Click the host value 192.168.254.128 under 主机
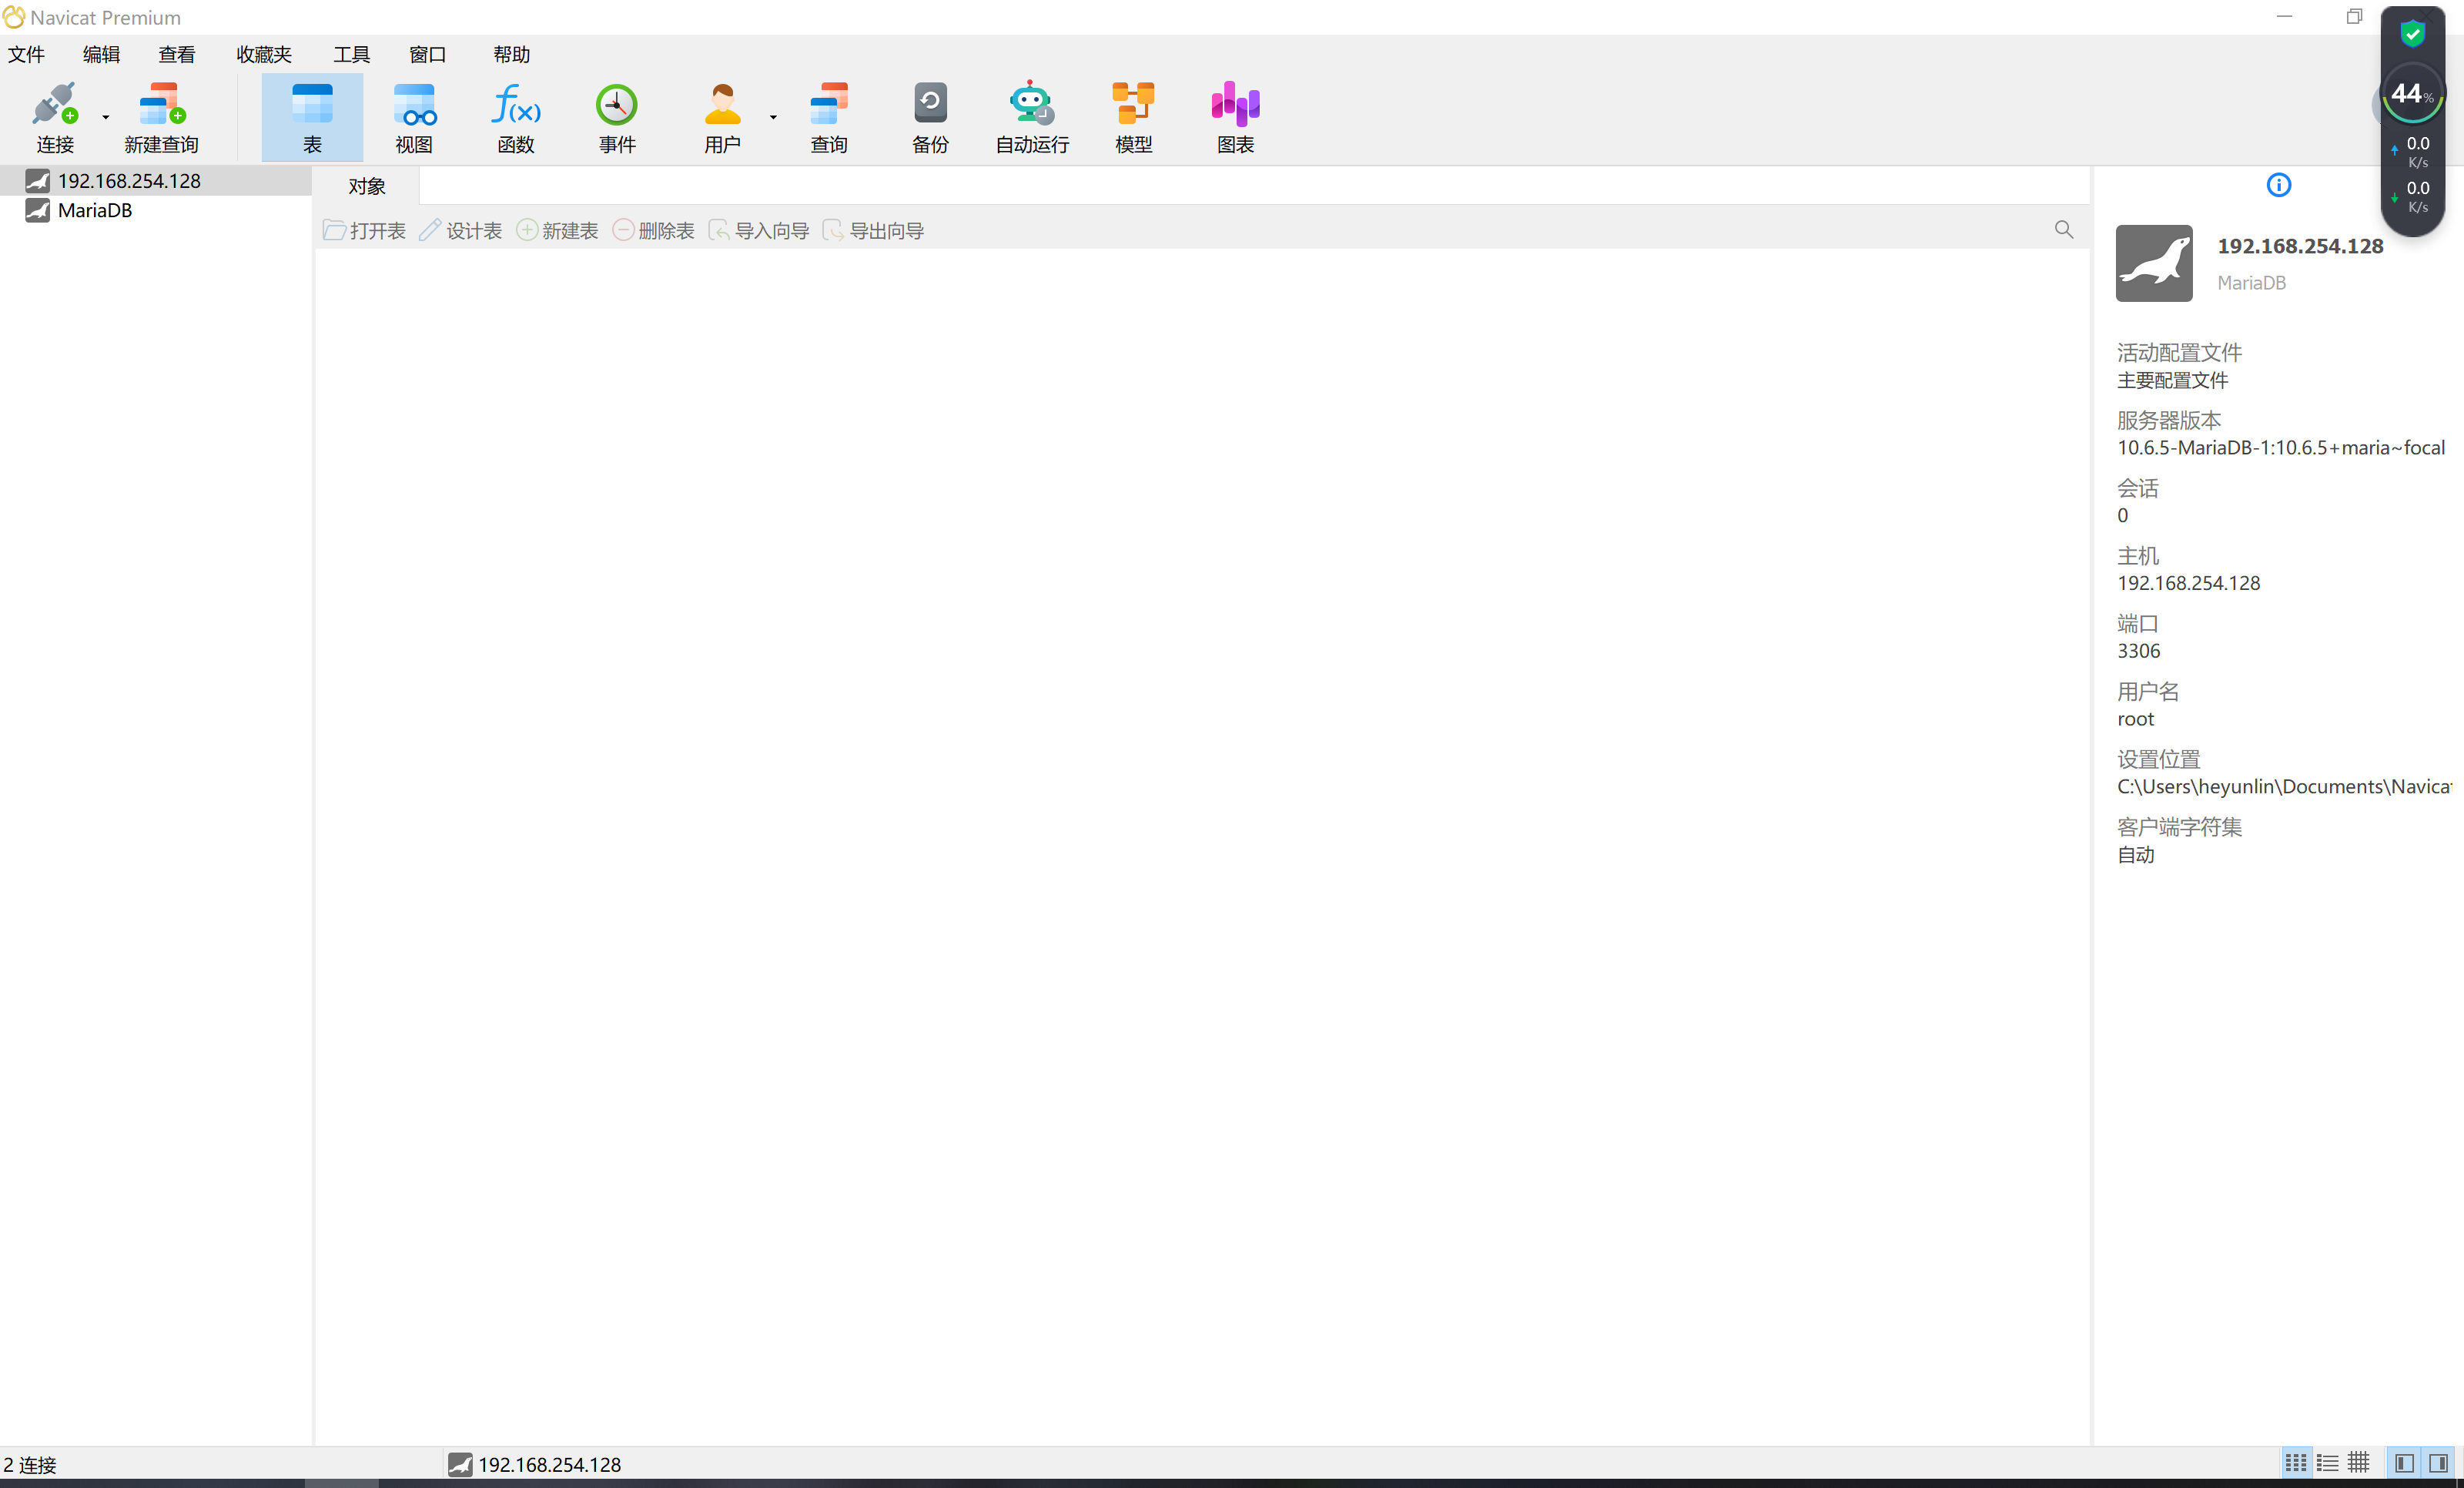Screen dimensions: 2464x1488 pos(2189,583)
